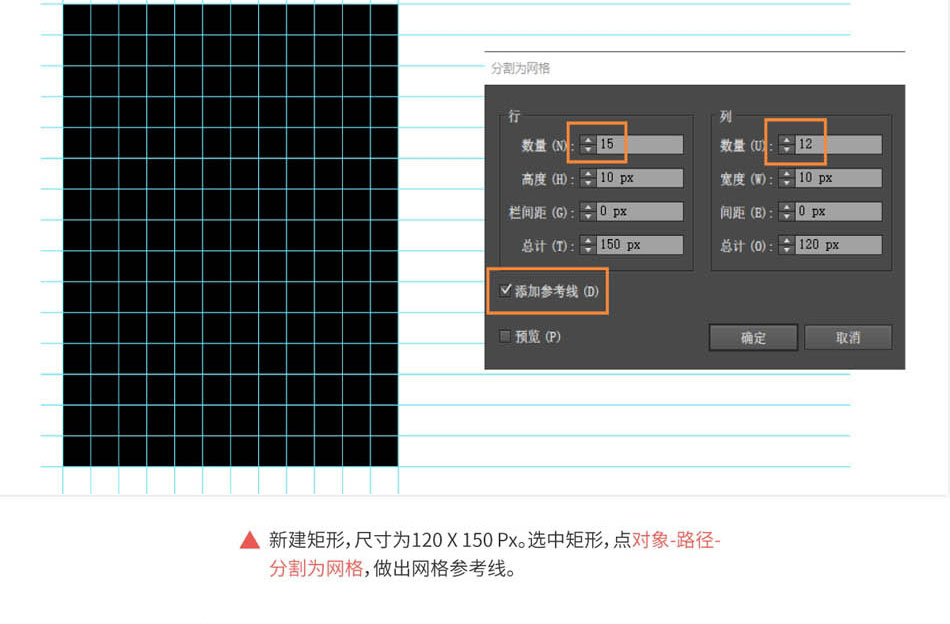
Task: Cancel the dialog with the 取消 button
Action: [848, 337]
